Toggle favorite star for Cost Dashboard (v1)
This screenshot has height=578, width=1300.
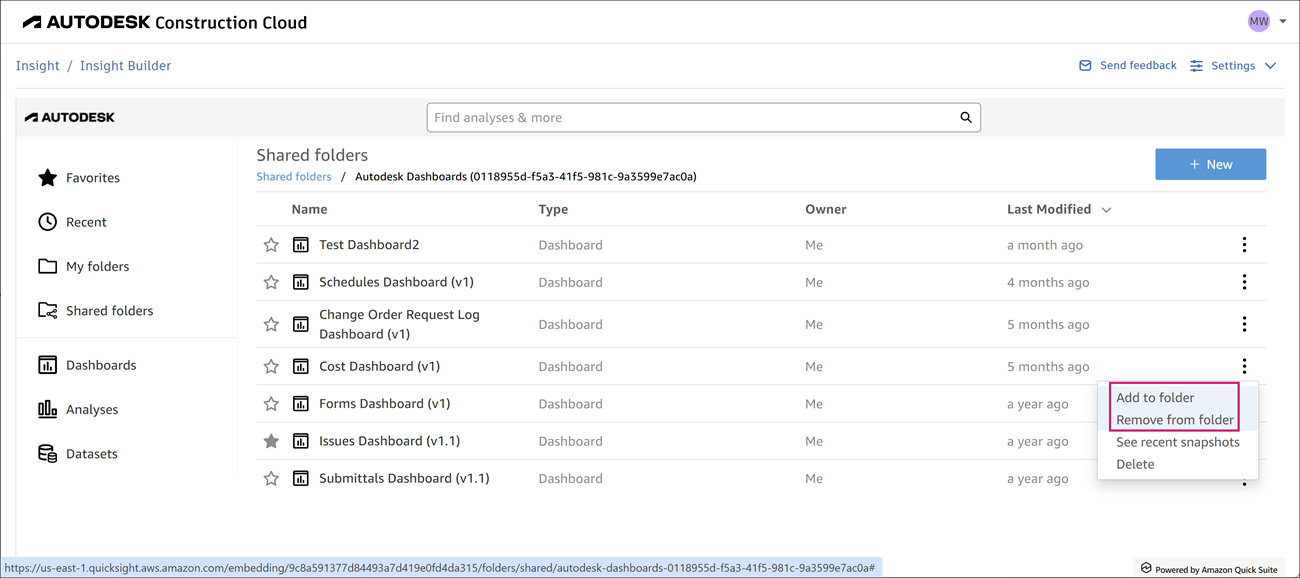271,367
